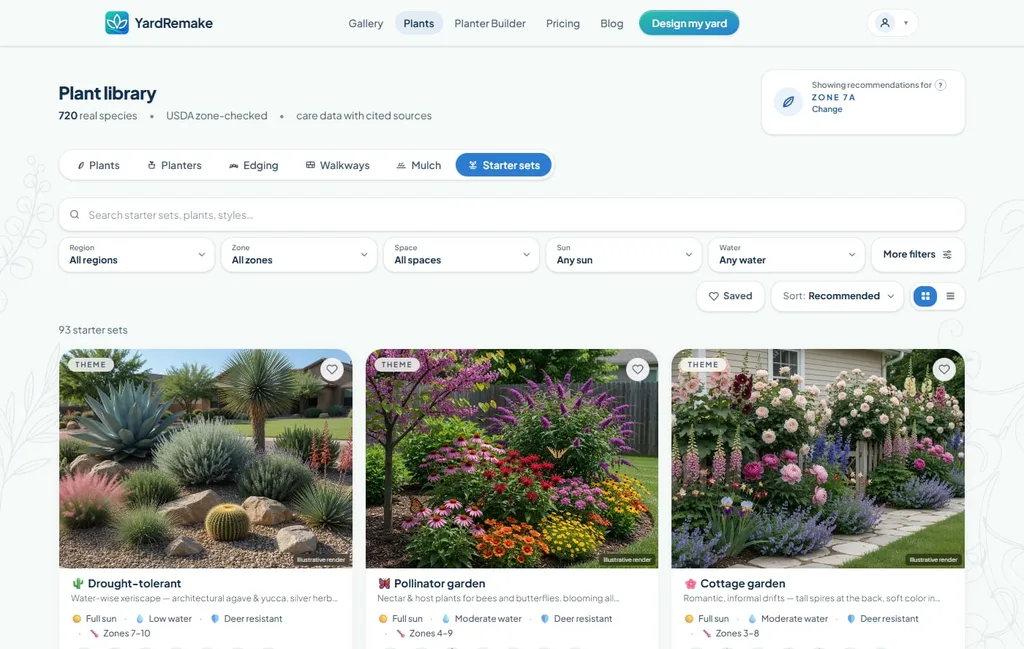1024x649 pixels.
Task: Favorite the Pollinator garden set heart
Action: click(x=637, y=370)
